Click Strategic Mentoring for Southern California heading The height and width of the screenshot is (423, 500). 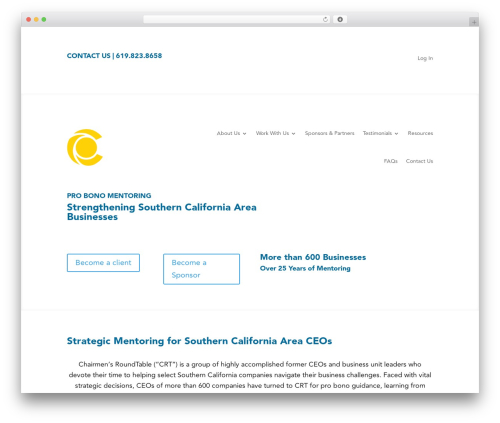[199, 341]
